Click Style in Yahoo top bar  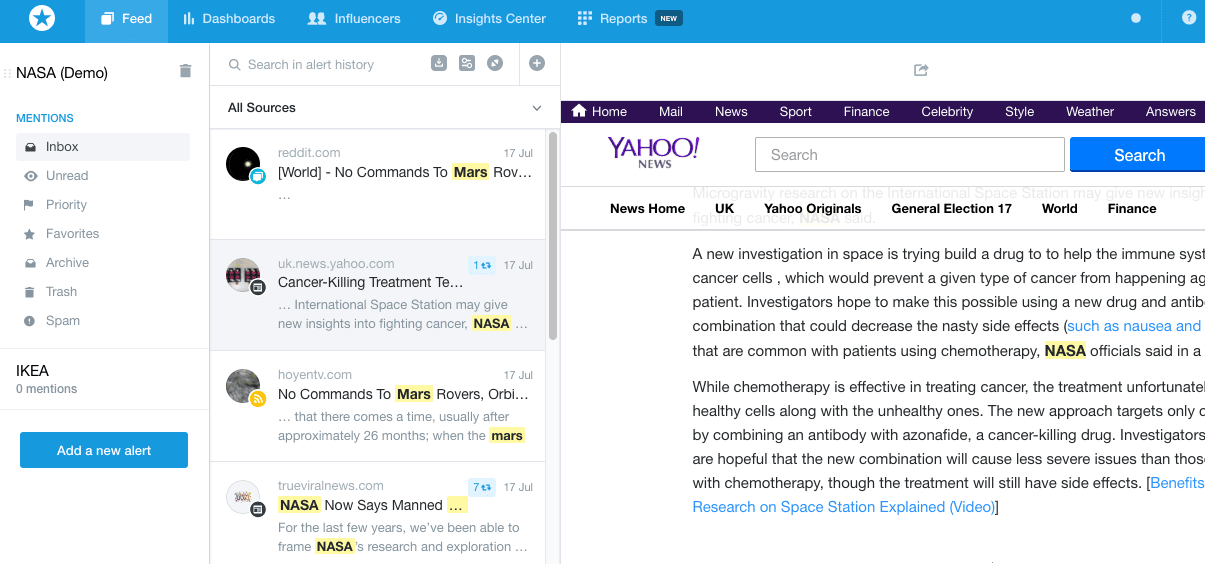[x=1020, y=112]
